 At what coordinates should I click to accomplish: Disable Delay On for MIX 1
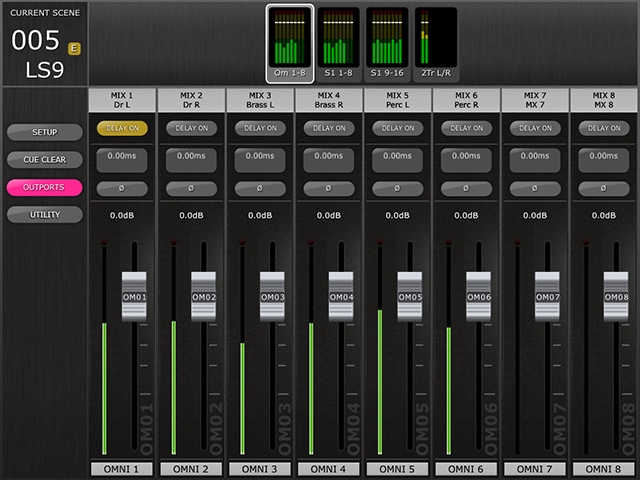point(122,128)
